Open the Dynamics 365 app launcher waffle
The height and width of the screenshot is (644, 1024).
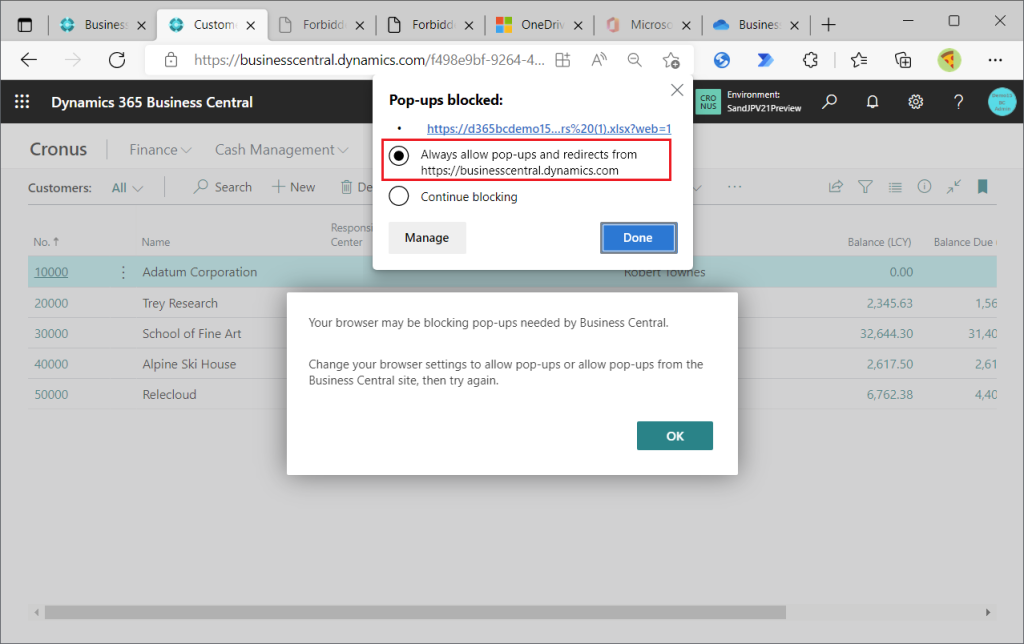pyautogui.click(x=22, y=101)
